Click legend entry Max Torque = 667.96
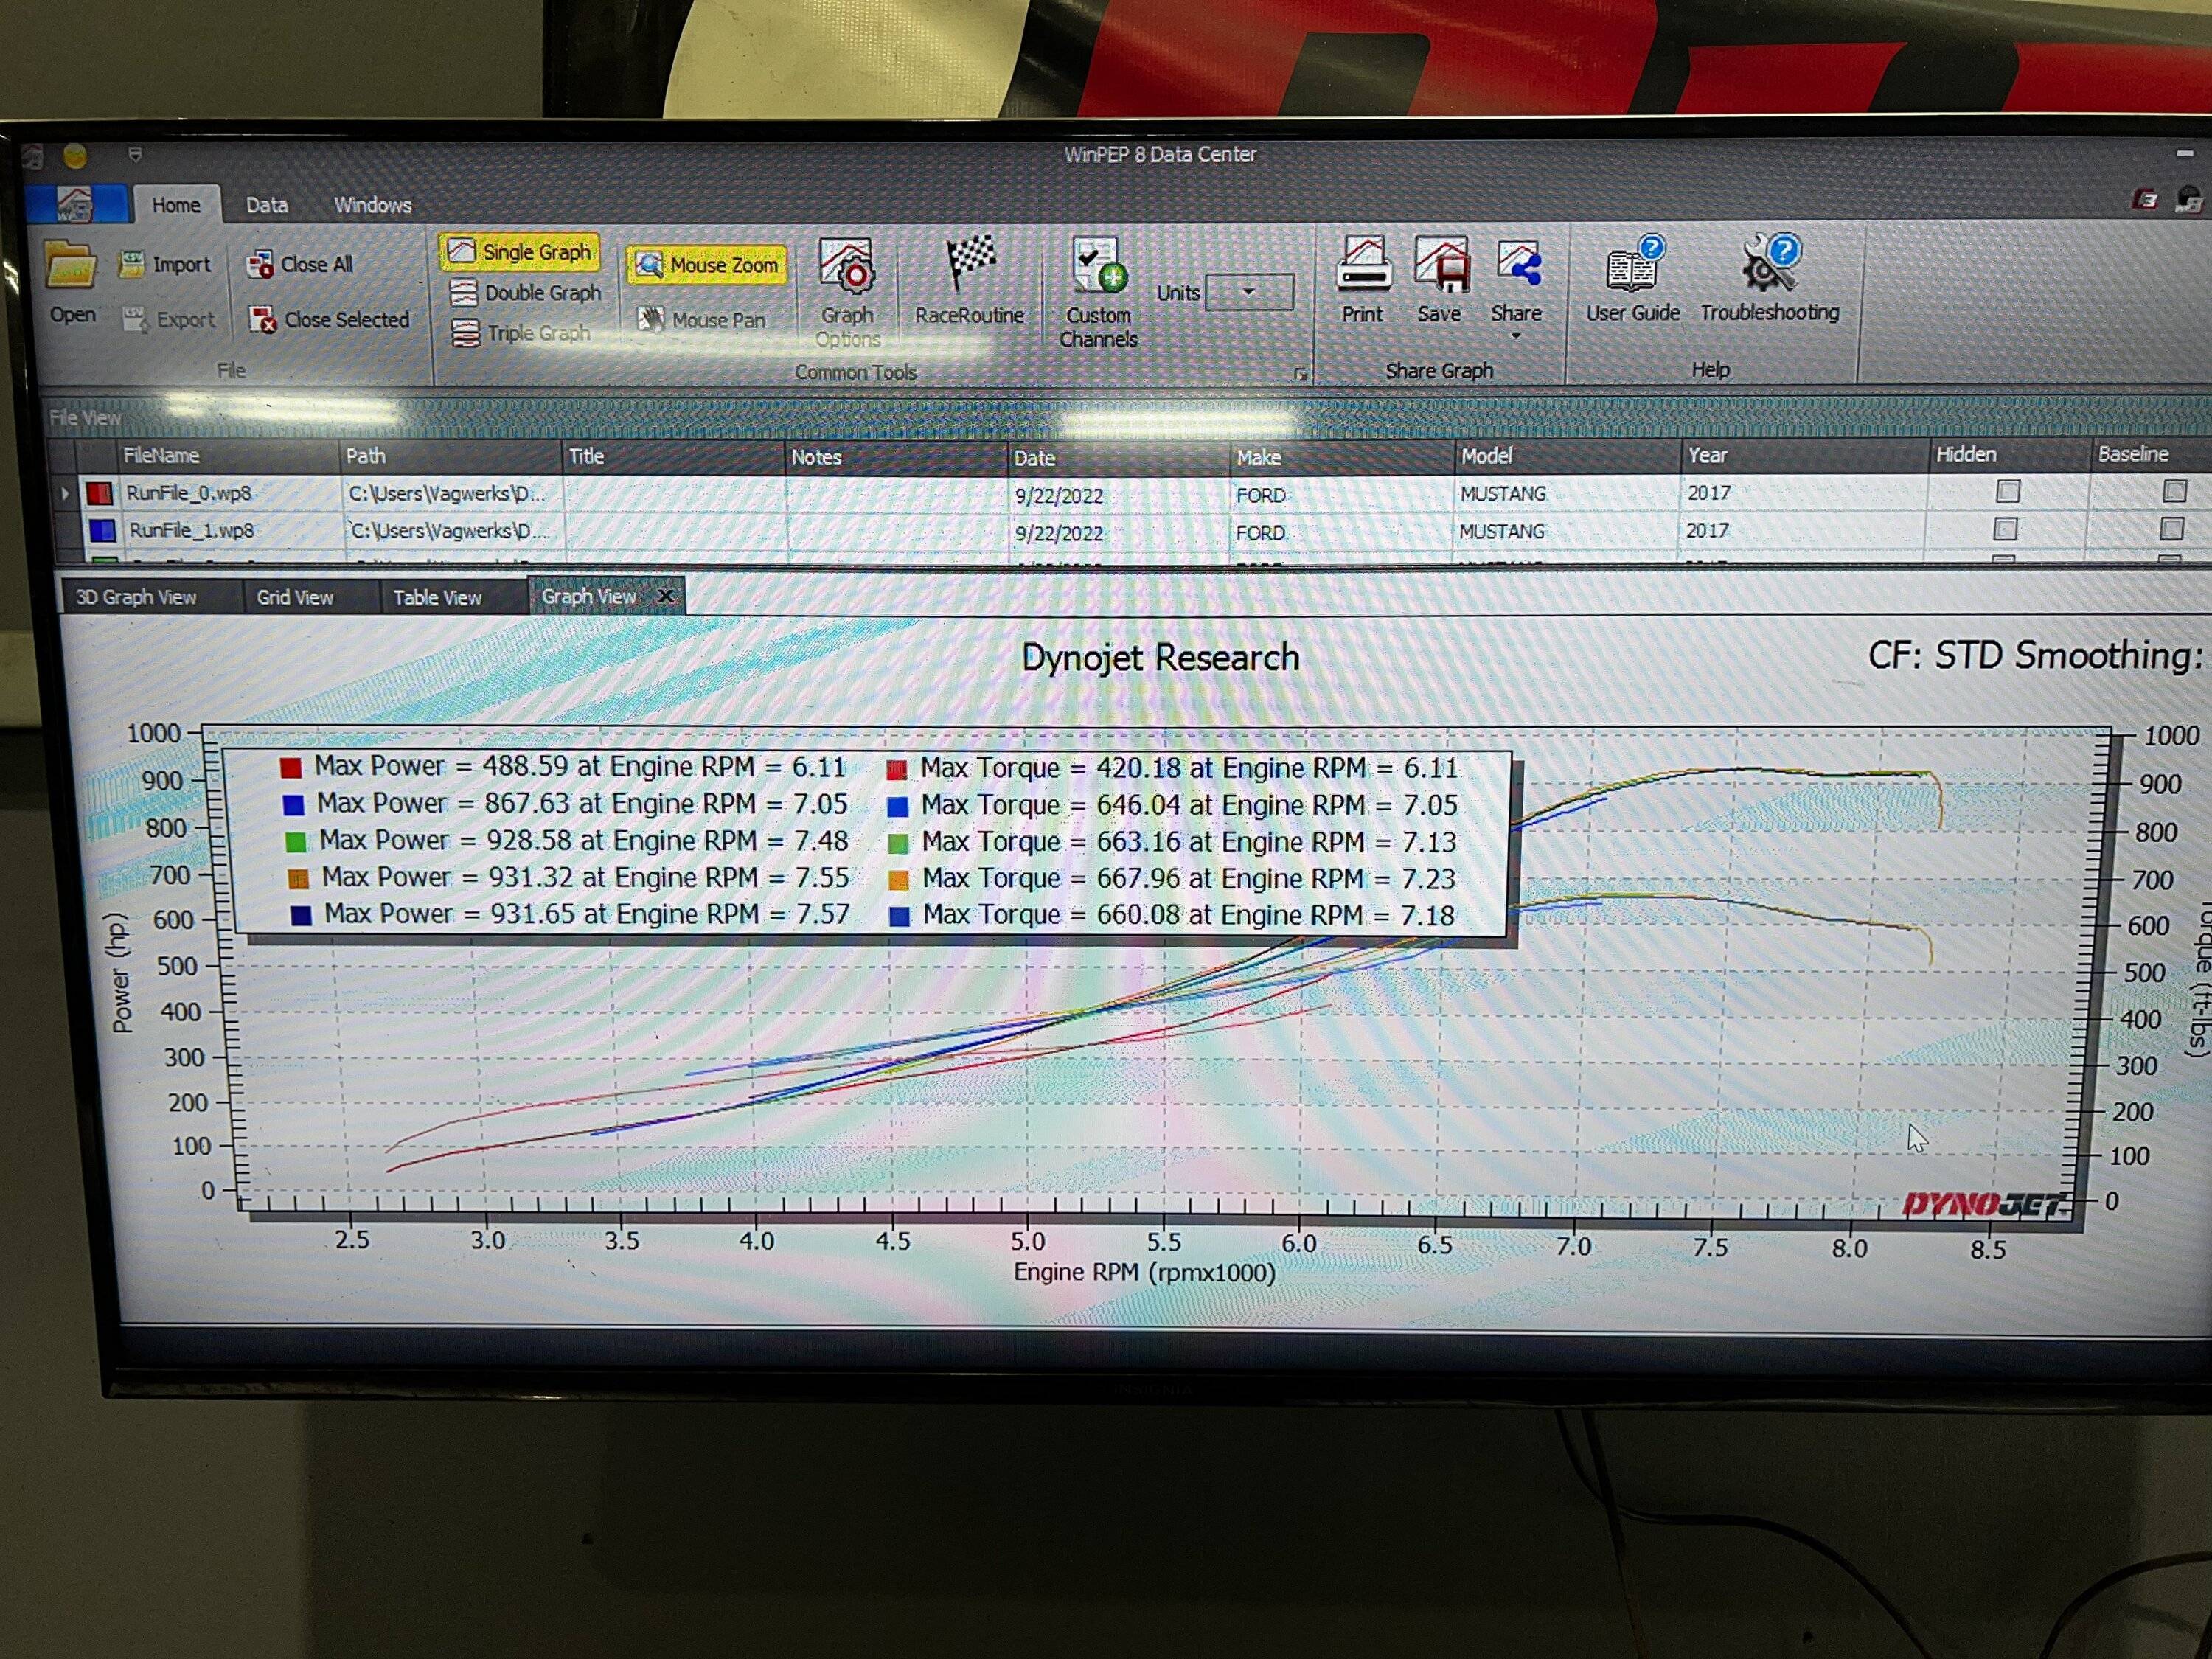2212x1659 pixels. (x=1189, y=878)
